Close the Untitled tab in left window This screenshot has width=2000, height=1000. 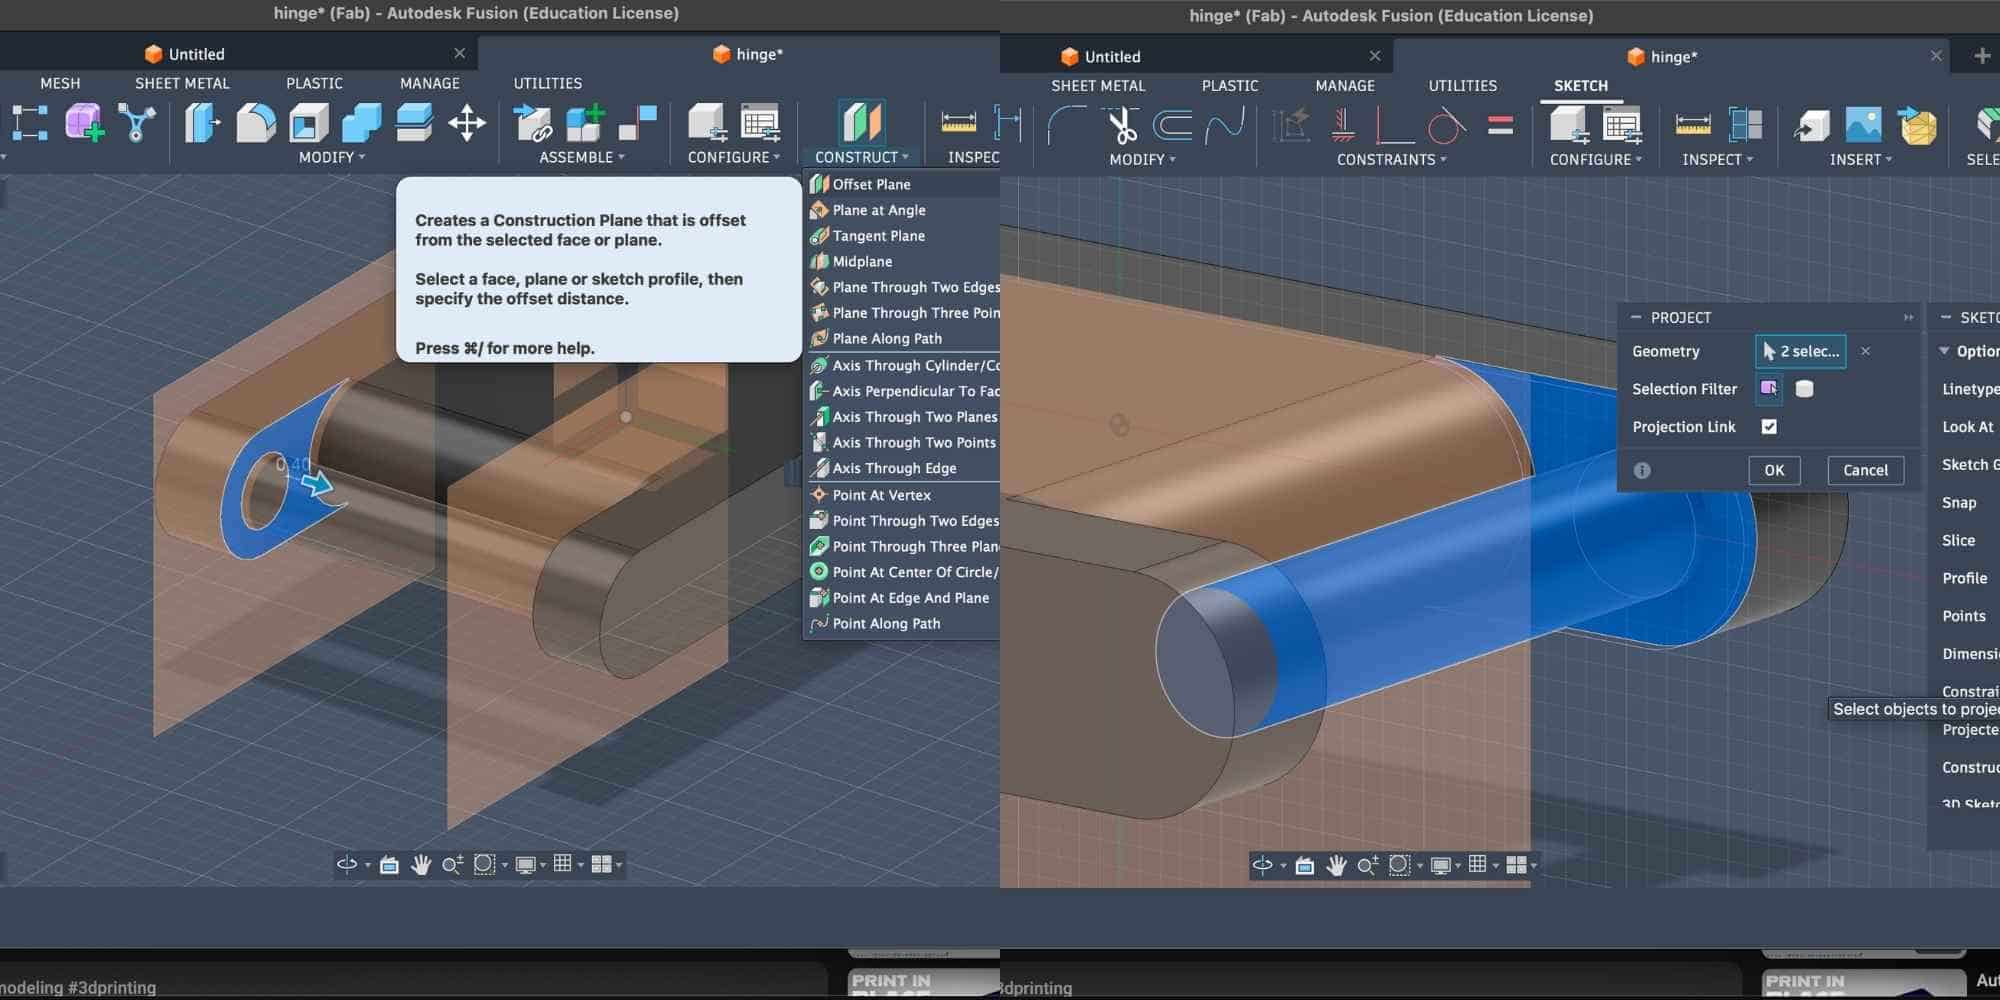click(459, 53)
